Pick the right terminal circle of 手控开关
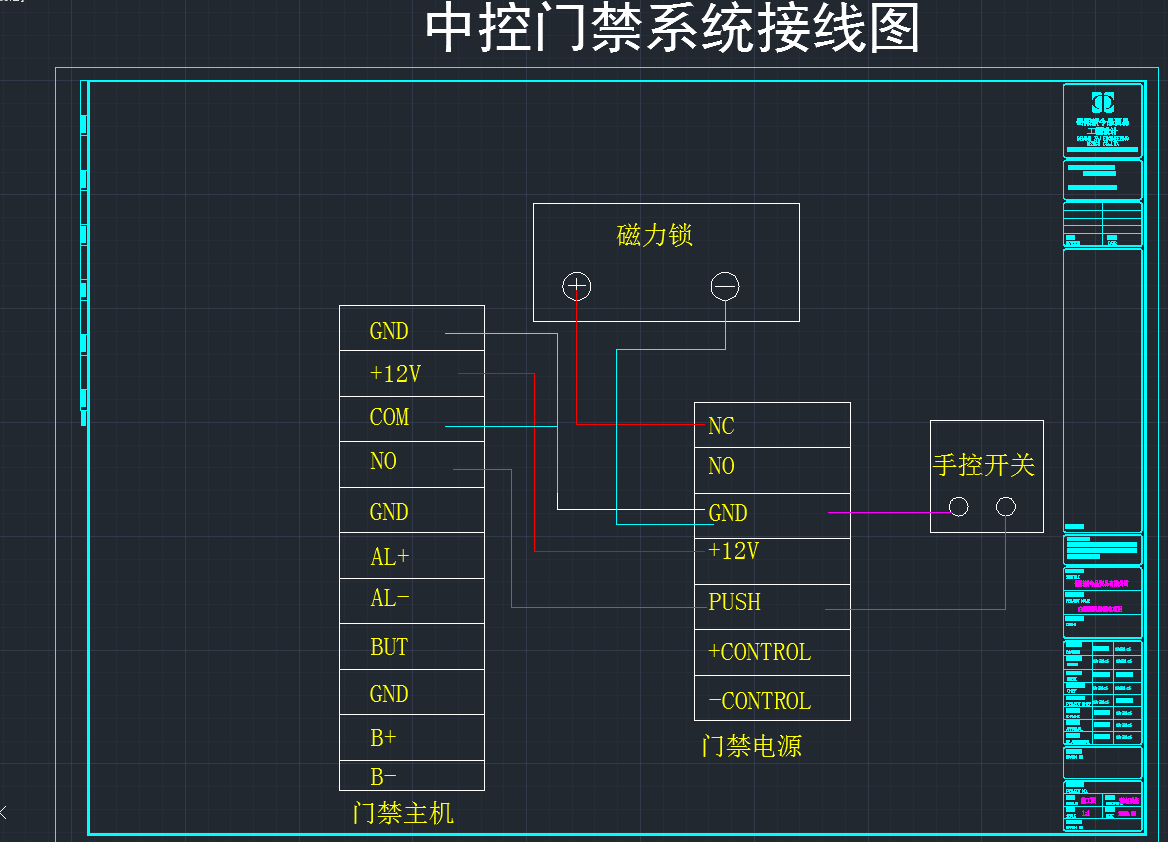This screenshot has width=1168, height=842. [1006, 507]
